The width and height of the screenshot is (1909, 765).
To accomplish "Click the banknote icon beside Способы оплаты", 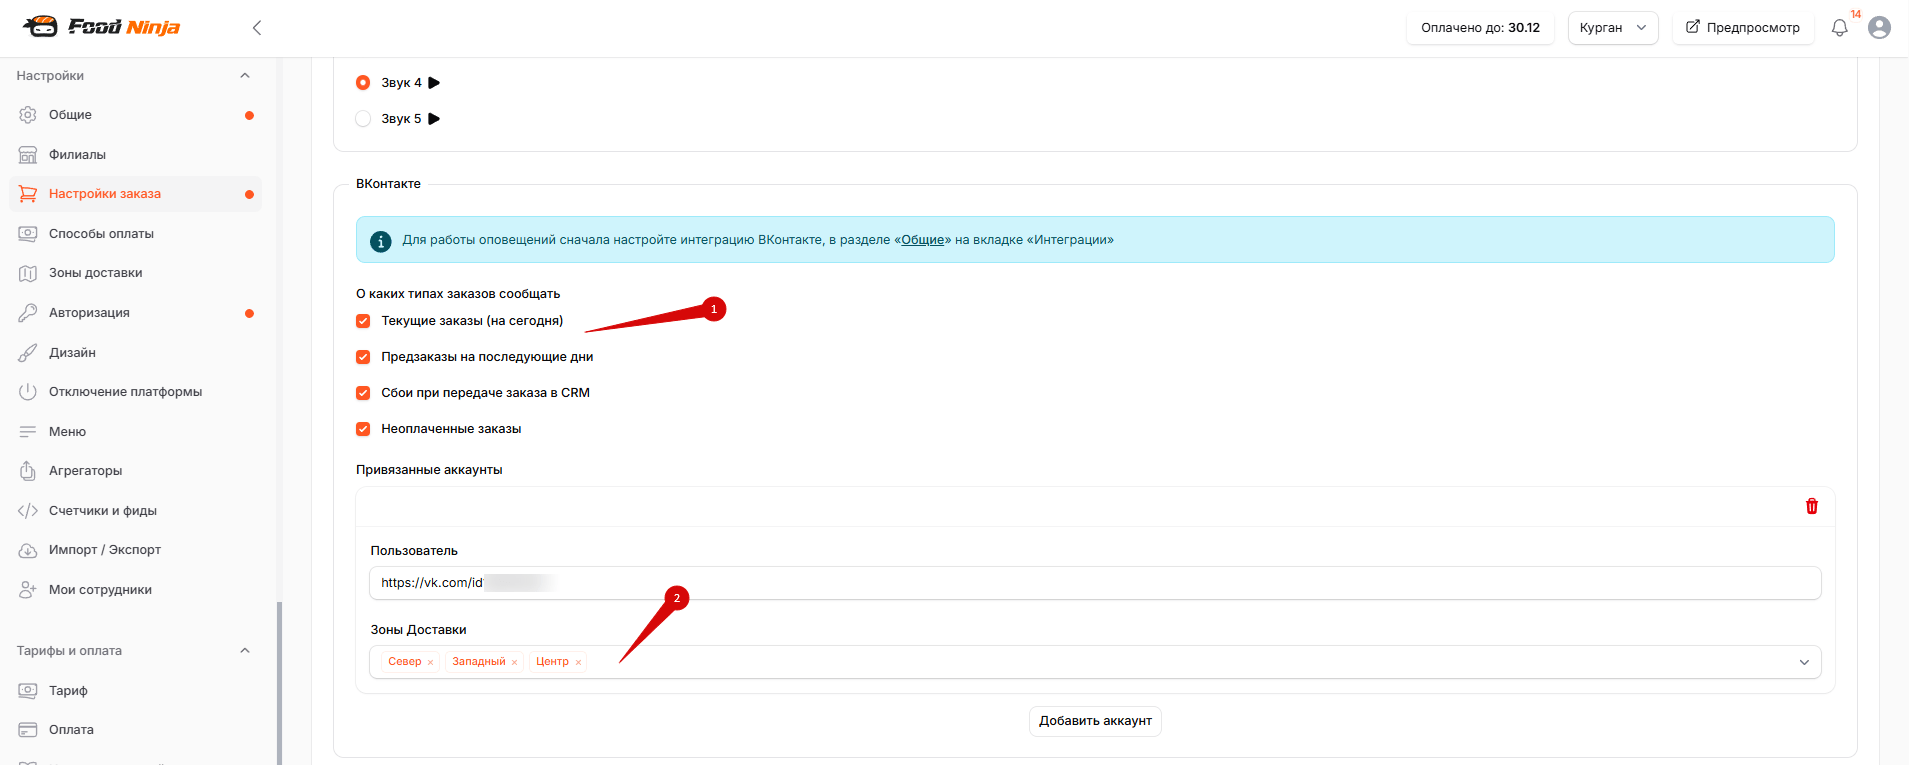I will (28, 234).
